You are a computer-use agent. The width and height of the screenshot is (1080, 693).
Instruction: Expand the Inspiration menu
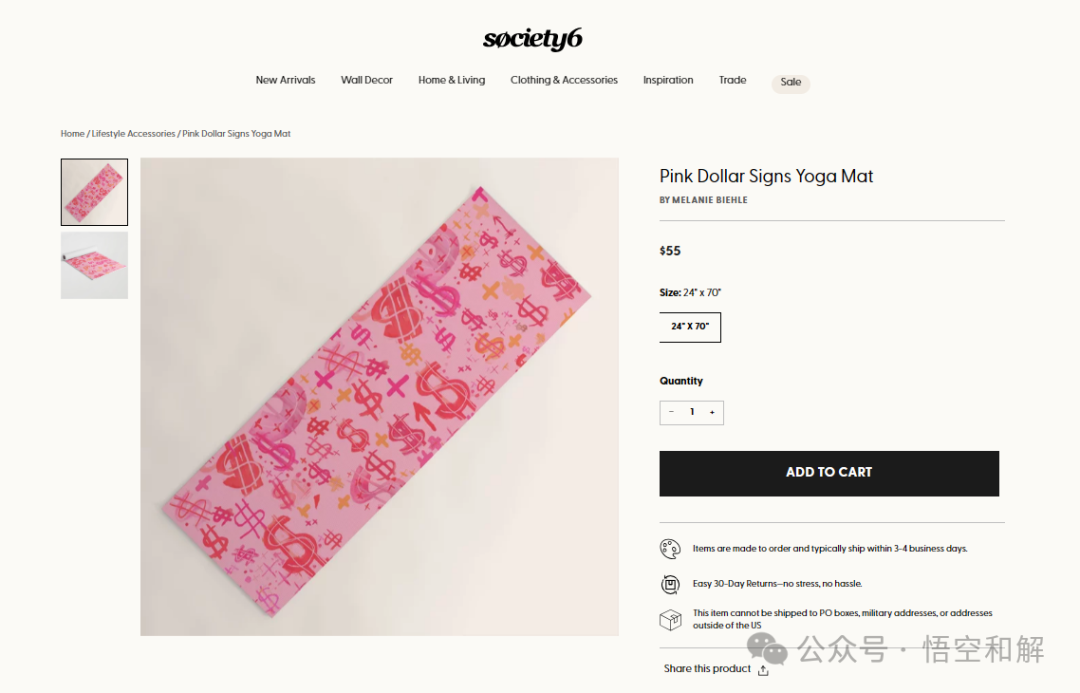coord(668,80)
